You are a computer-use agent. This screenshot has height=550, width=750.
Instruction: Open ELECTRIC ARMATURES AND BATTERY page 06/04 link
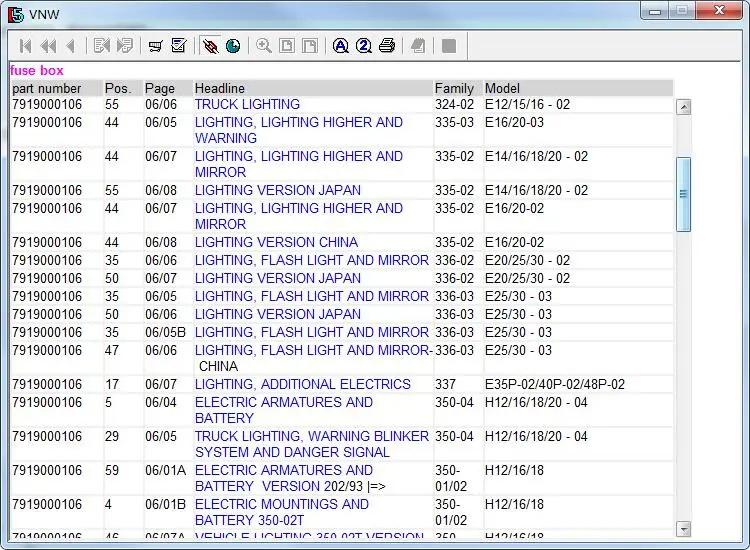(x=284, y=410)
